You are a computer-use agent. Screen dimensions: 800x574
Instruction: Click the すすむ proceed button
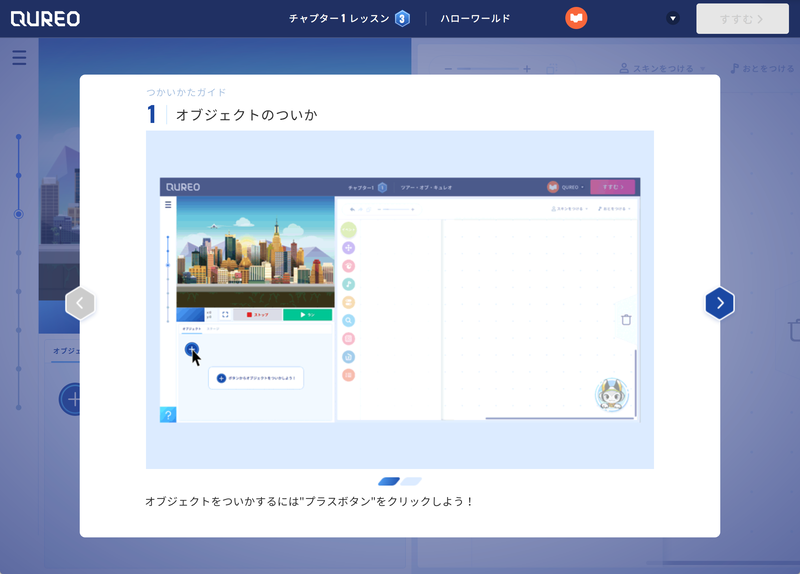click(742, 19)
